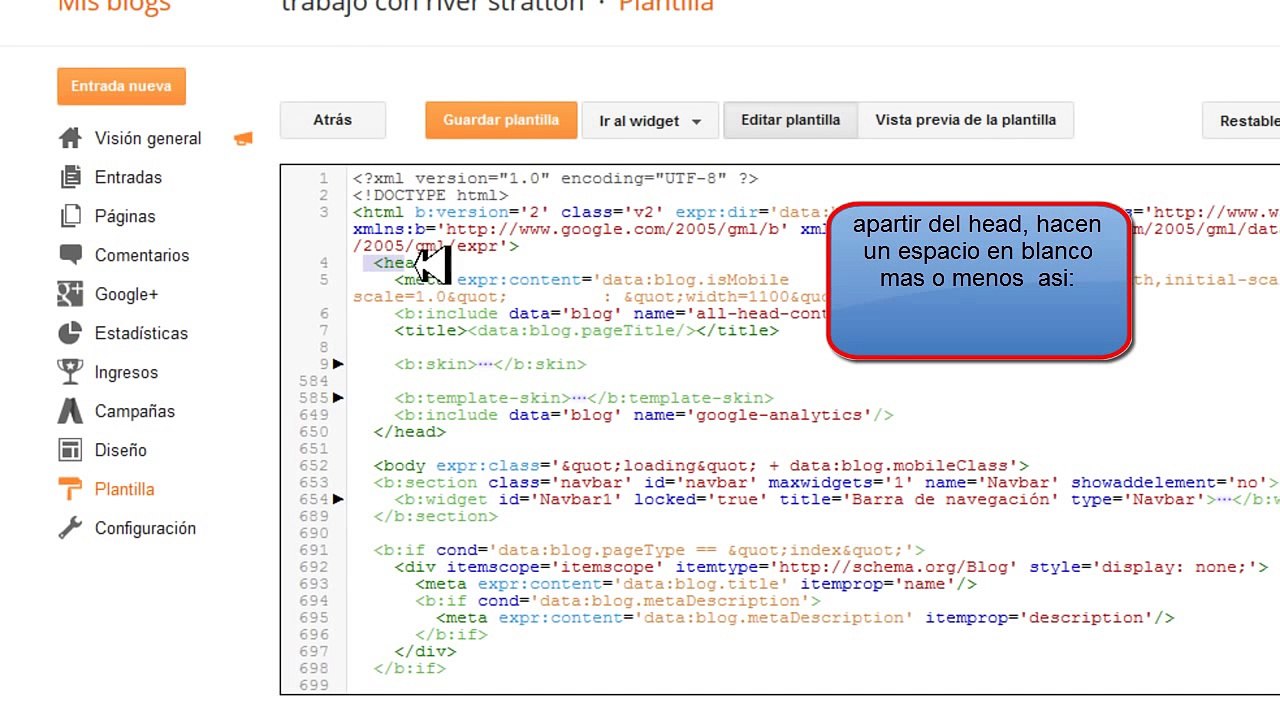Open Diseño in the sidebar
The width and height of the screenshot is (1280, 720).
(x=121, y=450)
